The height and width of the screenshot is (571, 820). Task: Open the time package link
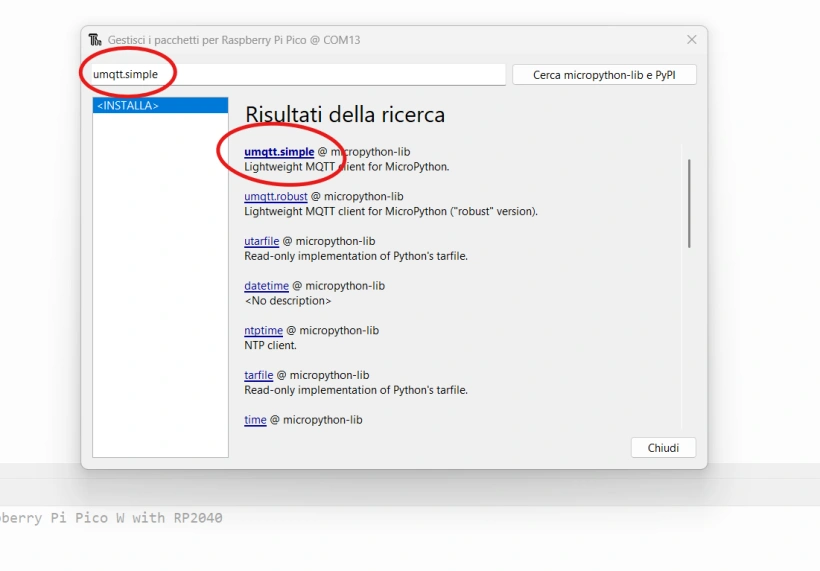coord(255,420)
